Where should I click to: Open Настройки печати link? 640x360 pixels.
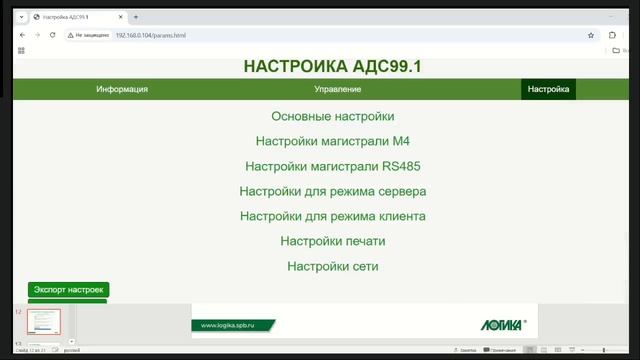tap(333, 241)
